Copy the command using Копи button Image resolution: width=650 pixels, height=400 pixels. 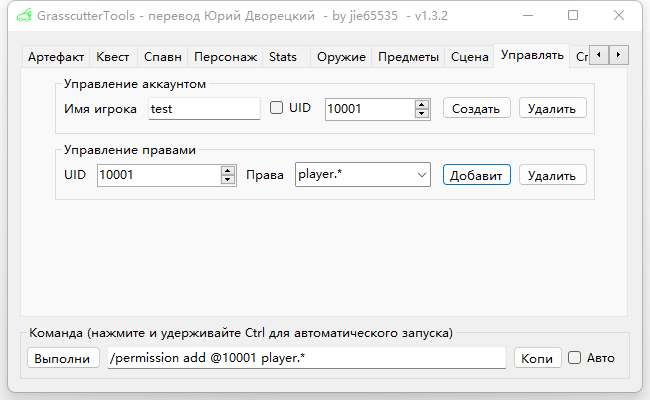pyautogui.click(x=537, y=358)
